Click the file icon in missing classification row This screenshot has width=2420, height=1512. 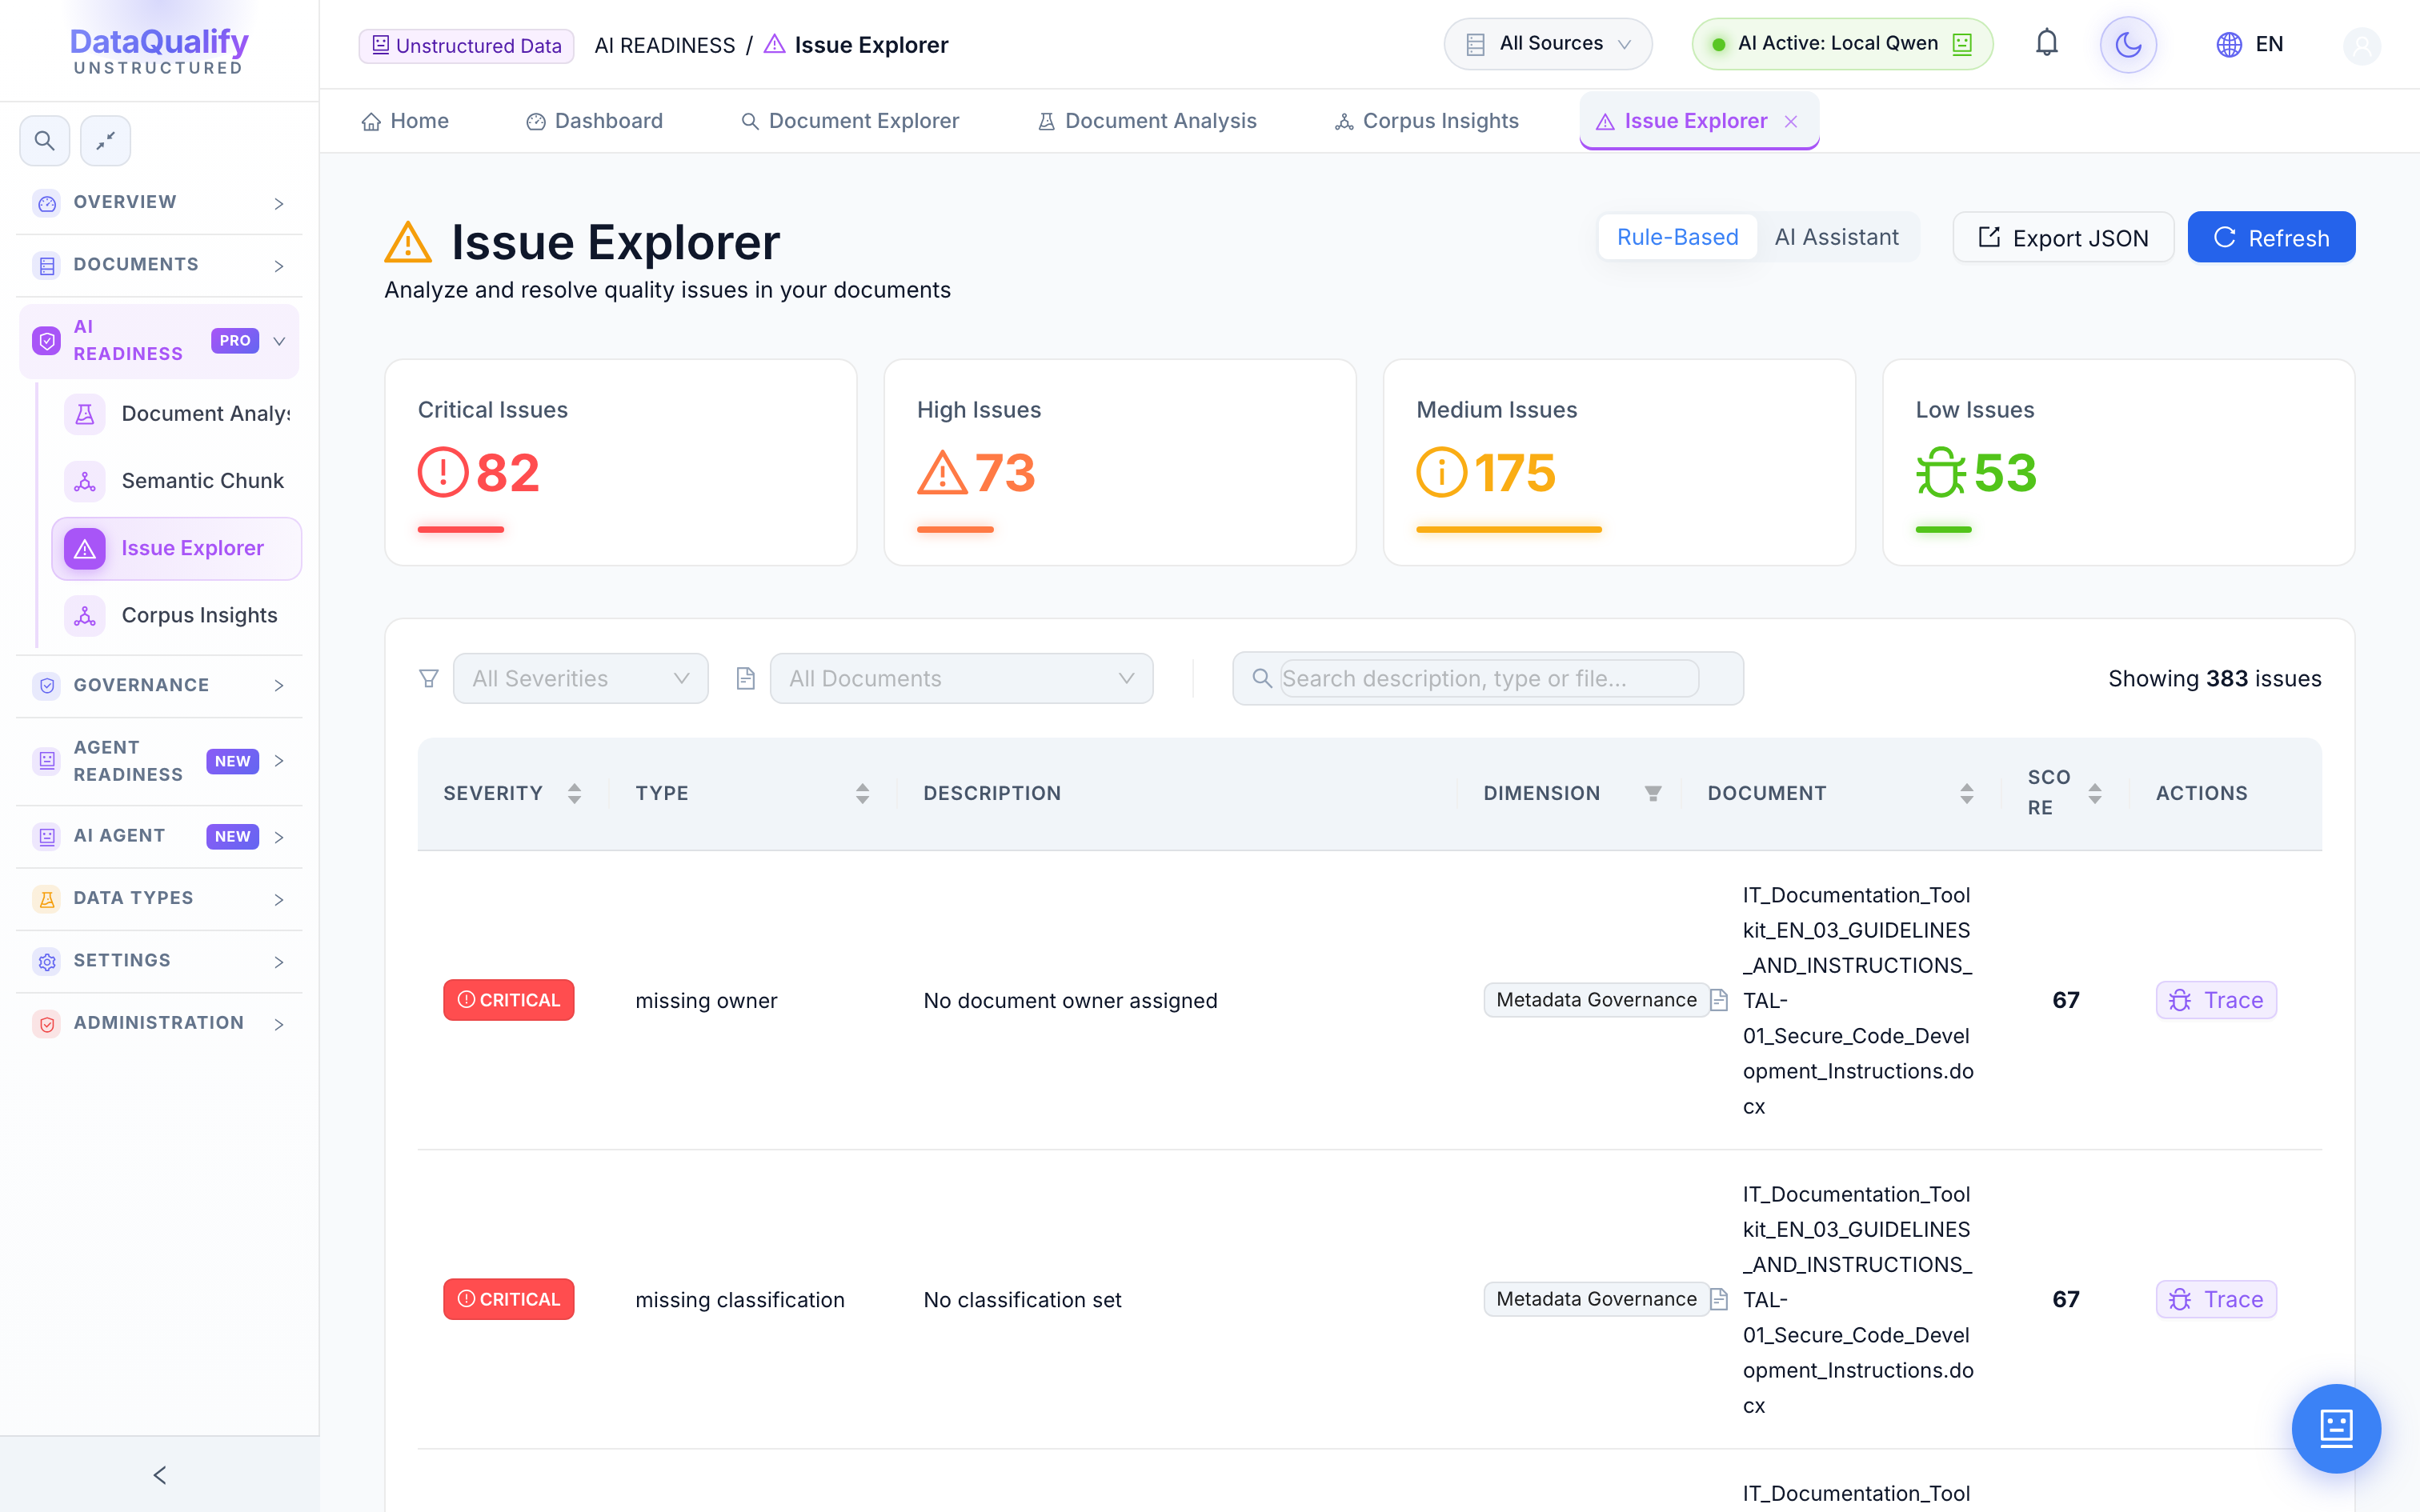pyautogui.click(x=1719, y=1299)
